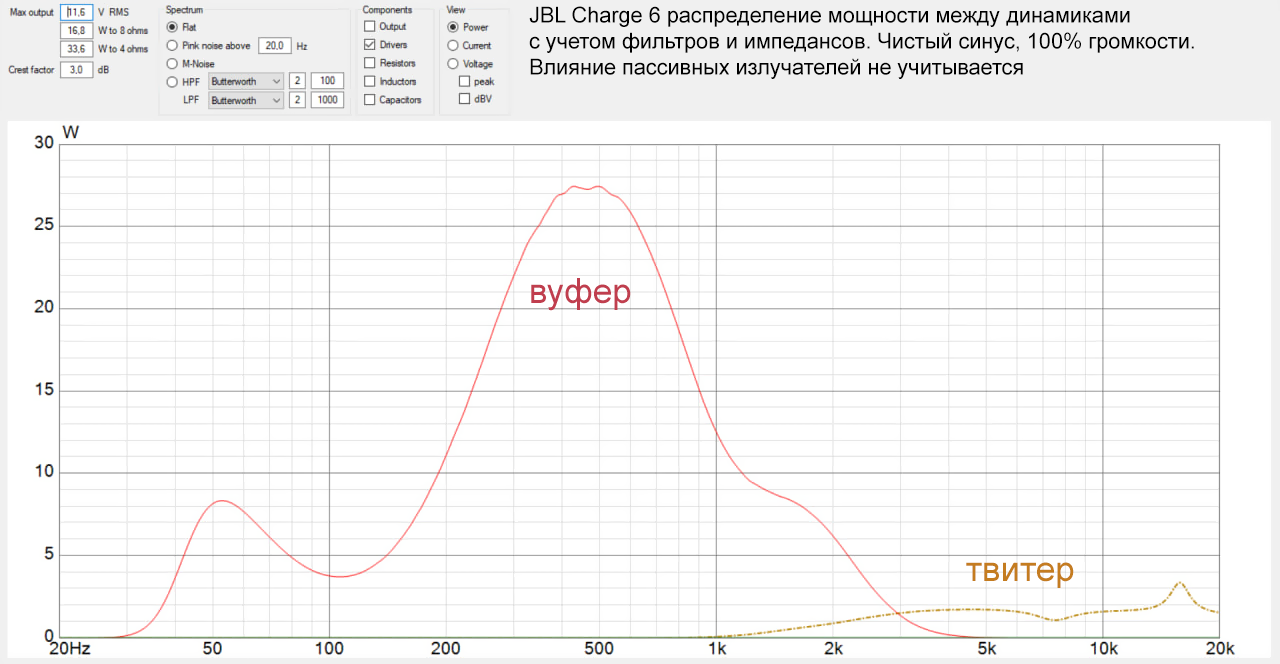Click the 'Spectrum' group heading
The width and height of the screenshot is (1280, 664).
184,9
